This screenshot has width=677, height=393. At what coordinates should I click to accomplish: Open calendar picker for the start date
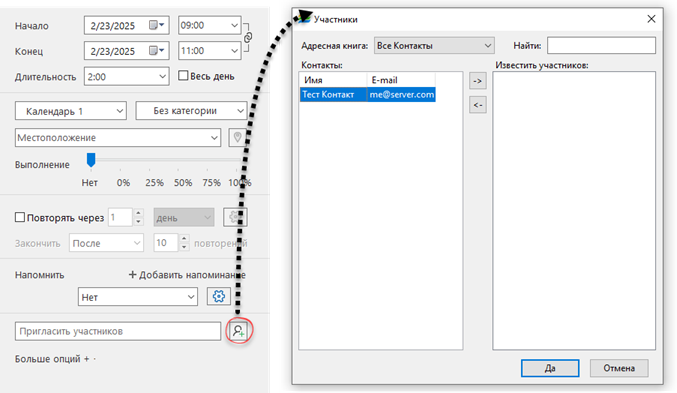[157, 25]
